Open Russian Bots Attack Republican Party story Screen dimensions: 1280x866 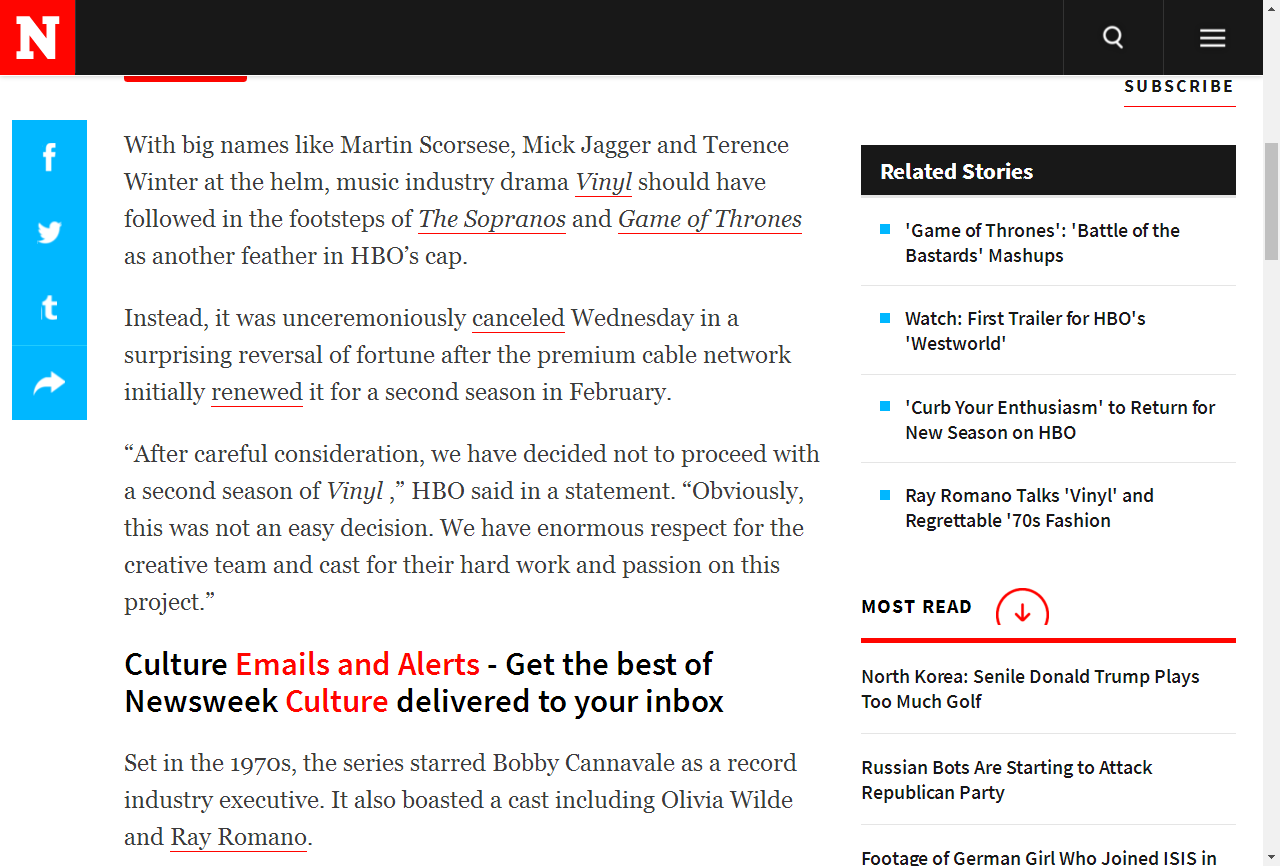(1006, 780)
